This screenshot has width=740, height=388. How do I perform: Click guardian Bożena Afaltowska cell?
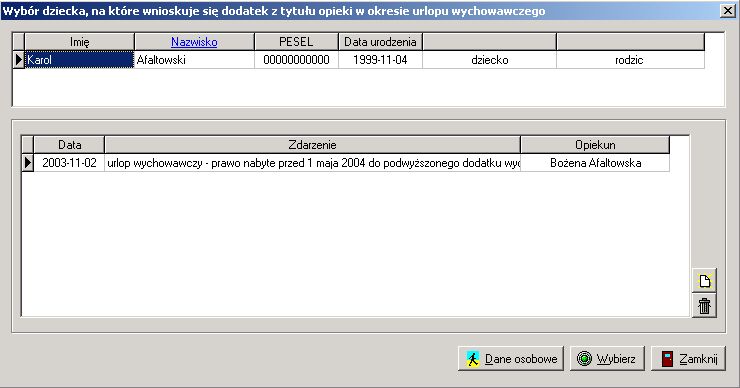(595, 162)
